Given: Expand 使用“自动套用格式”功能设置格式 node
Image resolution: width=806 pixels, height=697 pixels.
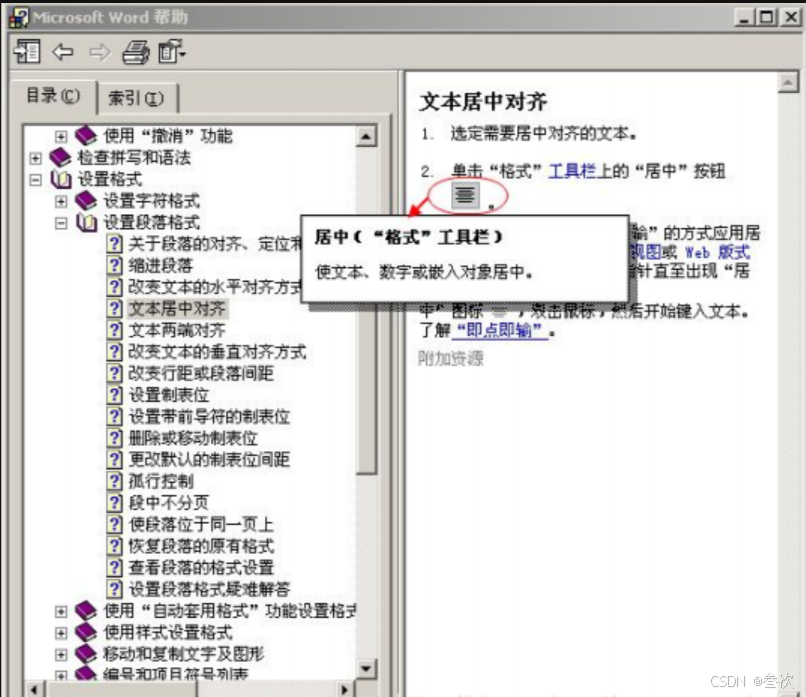Looking at the screenshot, I should click(x=61, y=611).
